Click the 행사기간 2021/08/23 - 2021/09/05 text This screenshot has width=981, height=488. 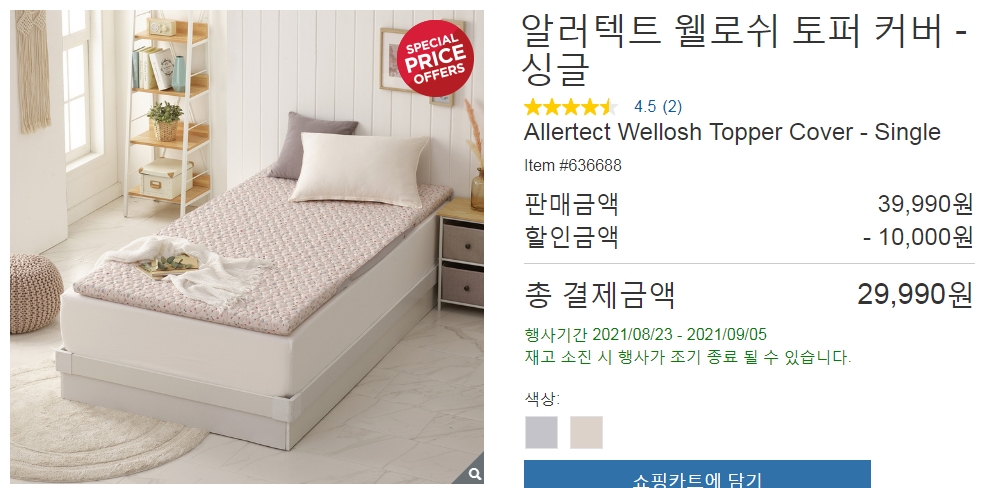(x=646, y=334)
